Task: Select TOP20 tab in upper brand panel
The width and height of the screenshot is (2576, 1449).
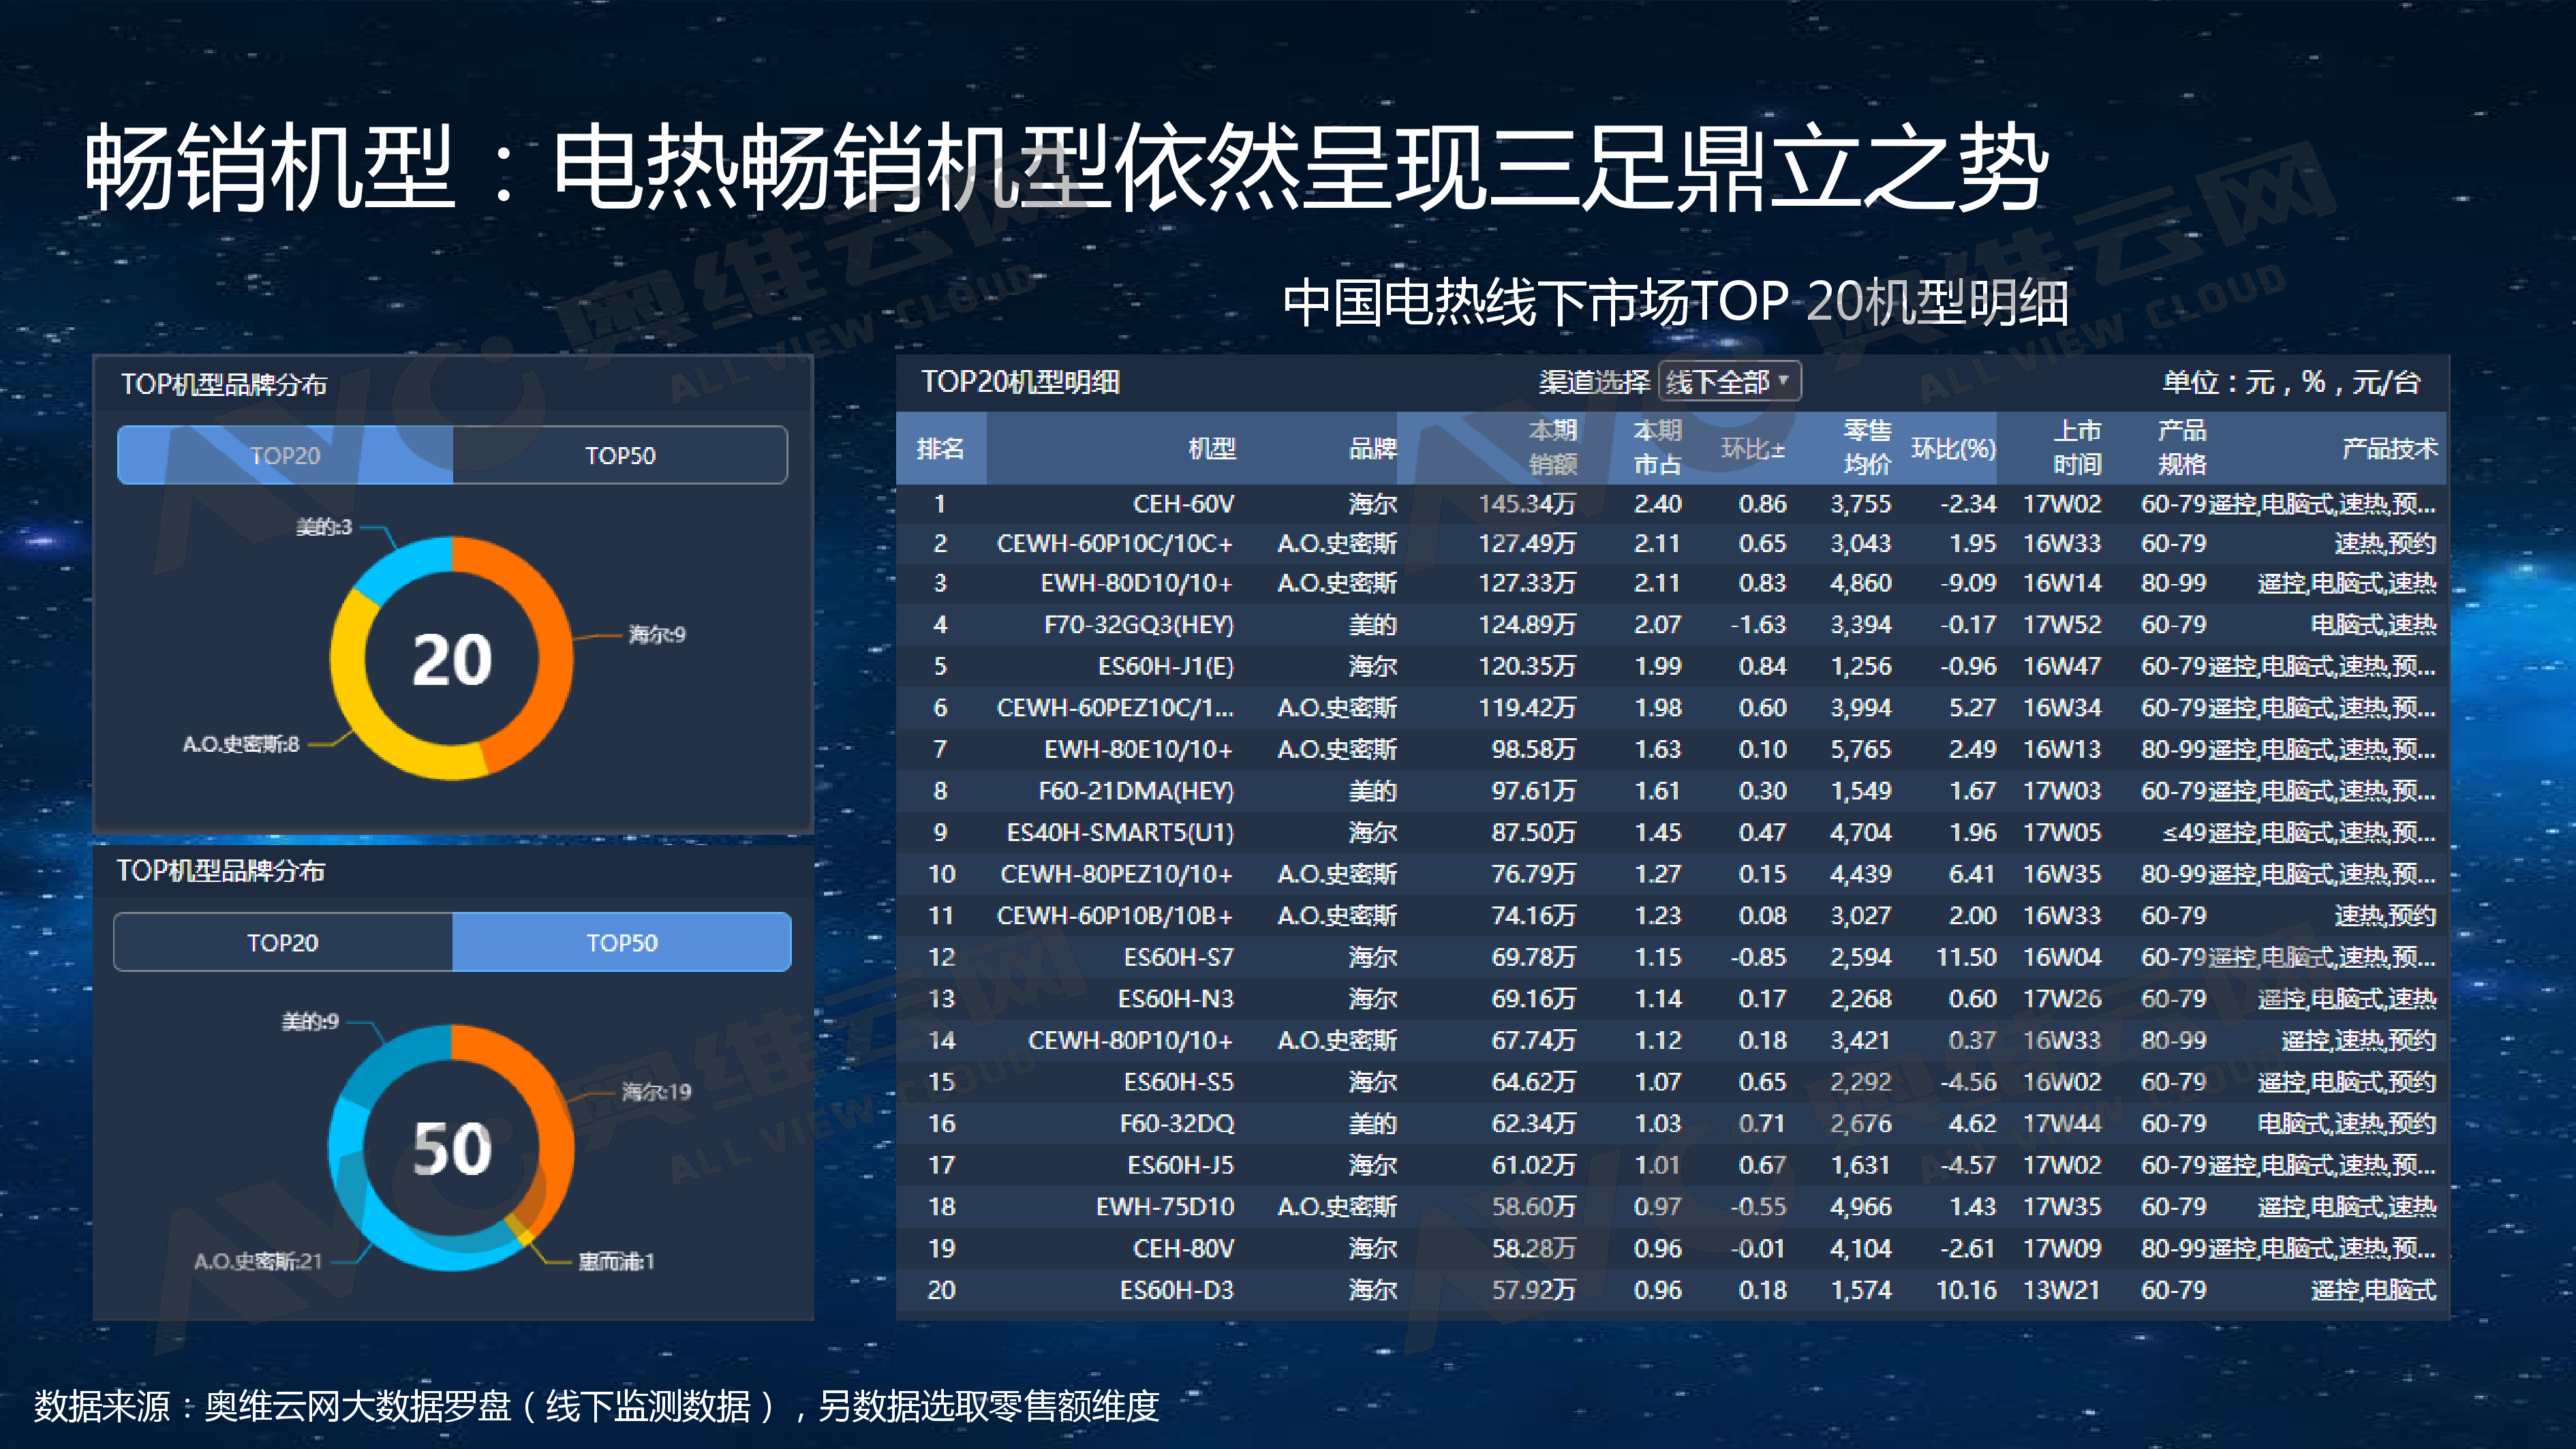Action: click(x=285, y=456)
